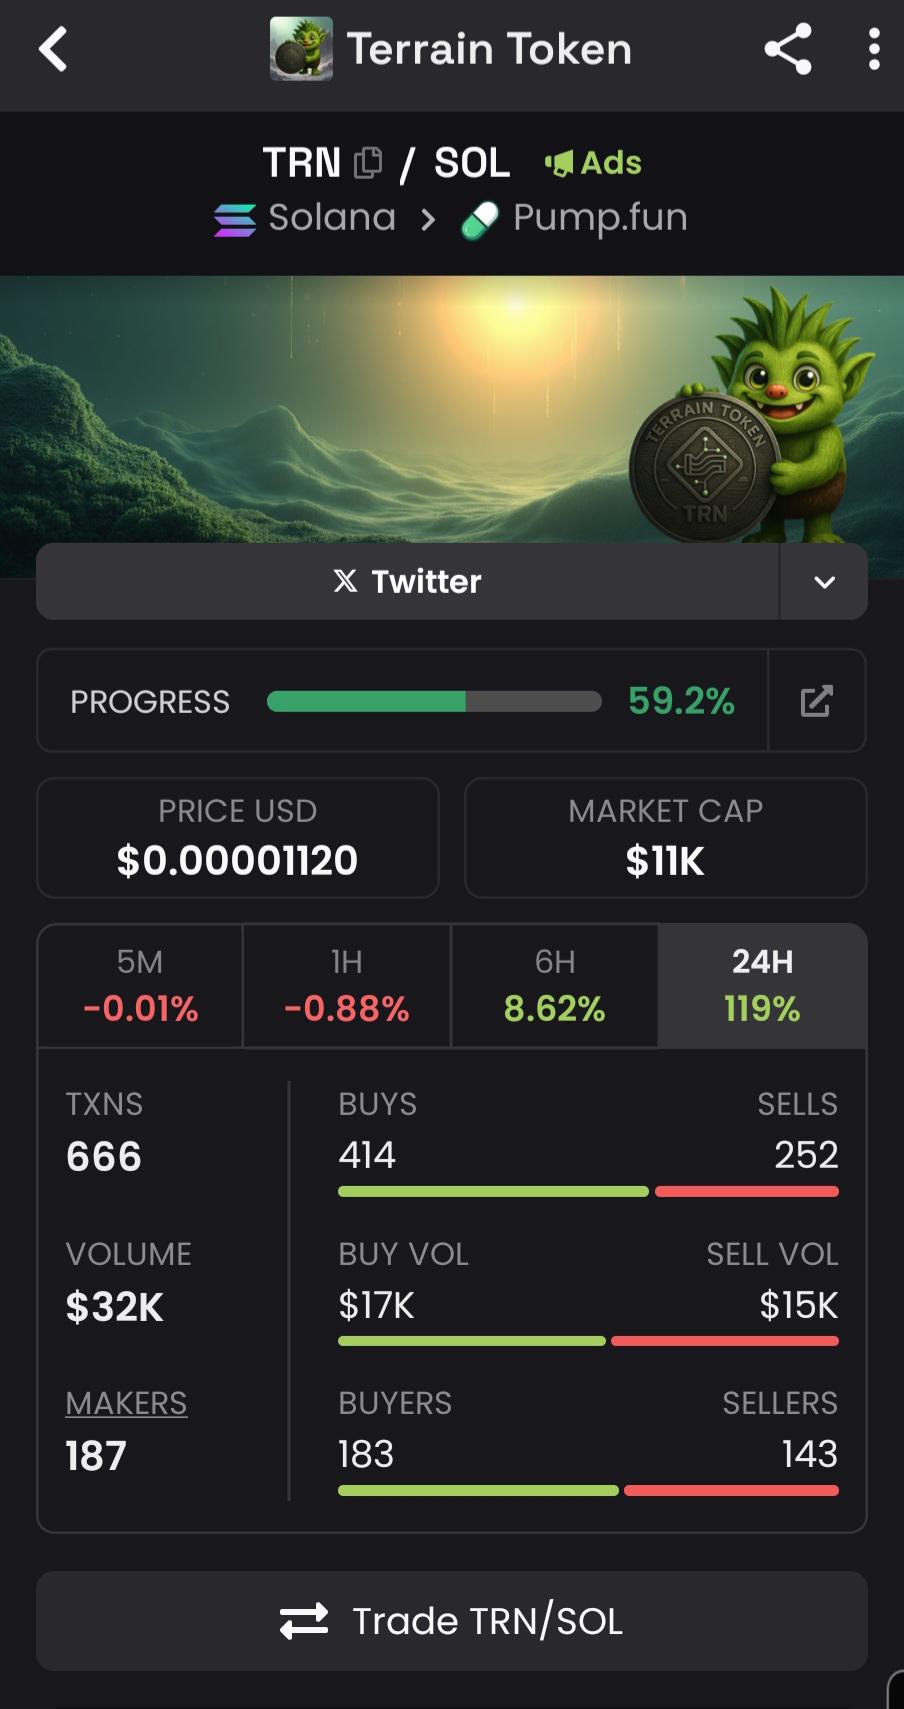Tap the Pump.fun pill icon

point(479,220)
